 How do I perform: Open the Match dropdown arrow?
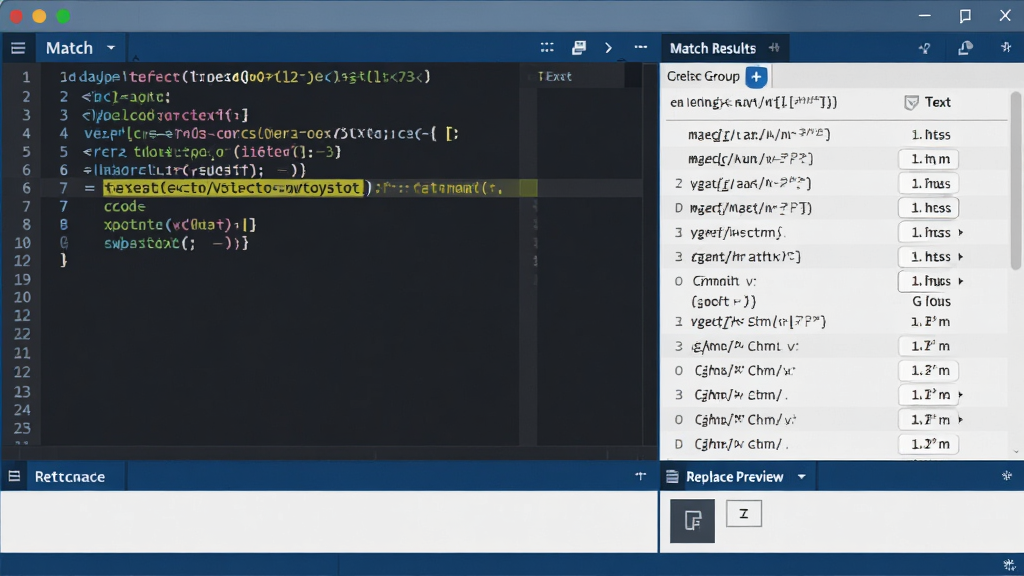click(x=111, y=48)
